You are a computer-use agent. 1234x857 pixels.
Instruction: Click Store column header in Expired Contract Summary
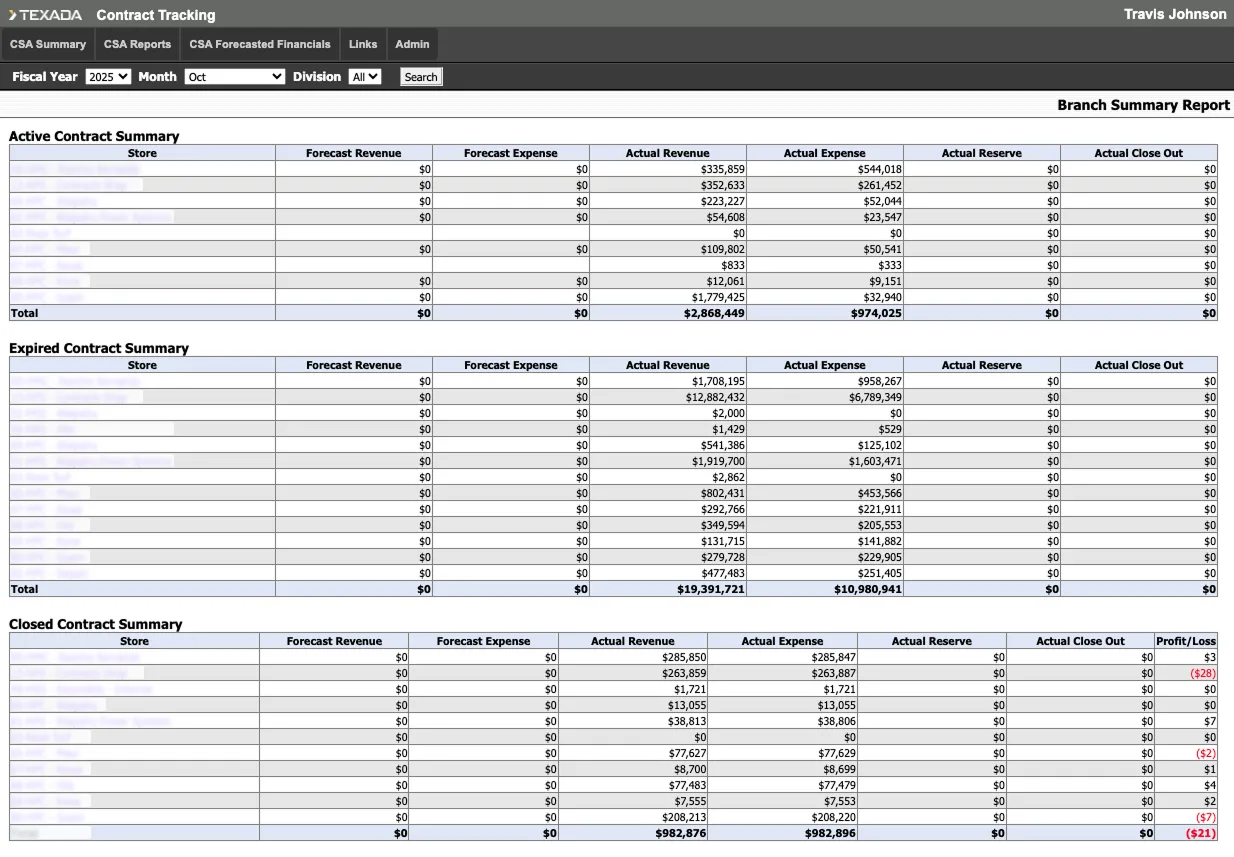click(142, 365)
